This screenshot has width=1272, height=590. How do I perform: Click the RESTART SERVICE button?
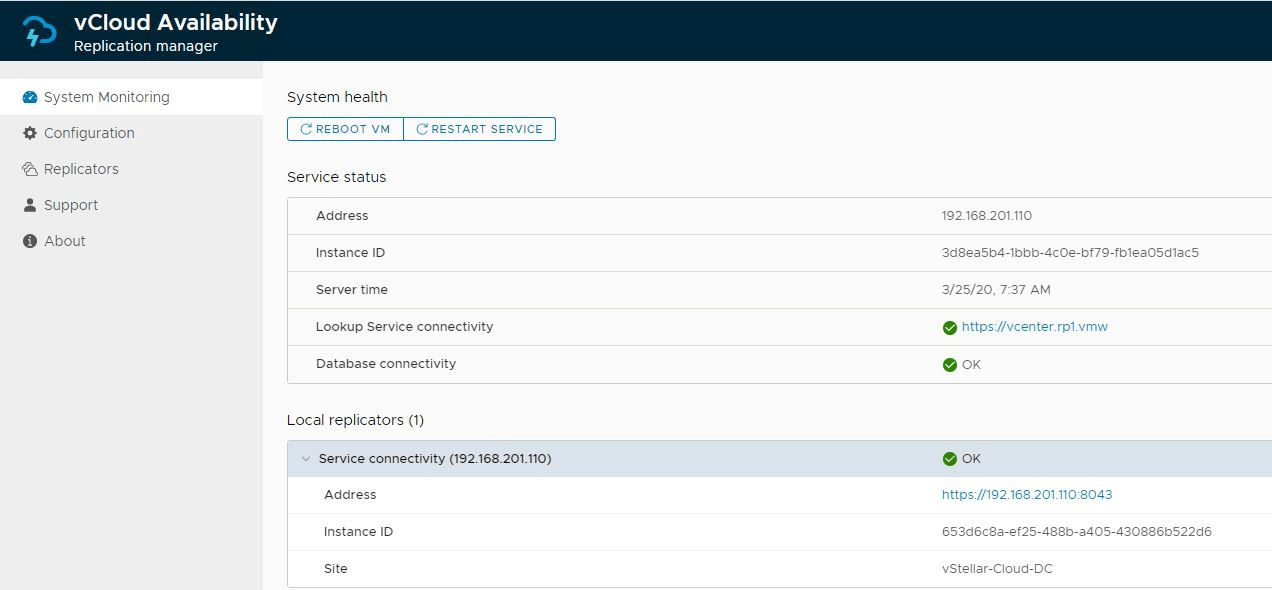[x=479, y=129]
